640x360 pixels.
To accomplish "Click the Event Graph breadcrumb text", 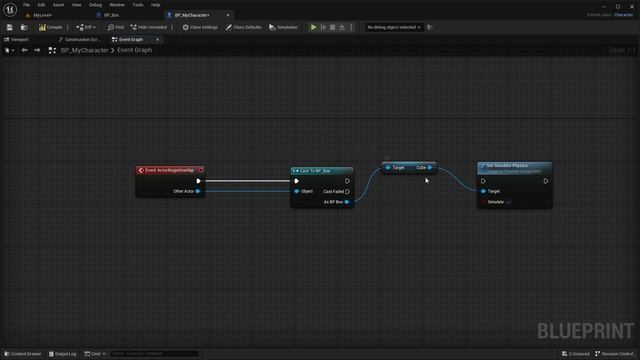I will 134,50.
